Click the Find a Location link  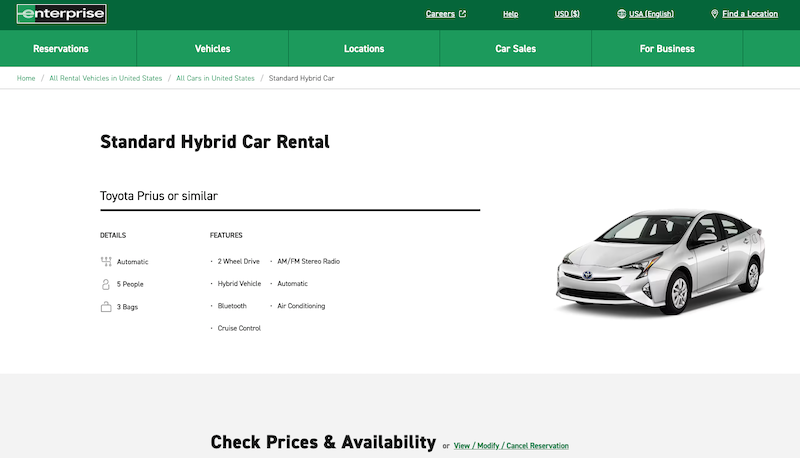pos(750,14)
